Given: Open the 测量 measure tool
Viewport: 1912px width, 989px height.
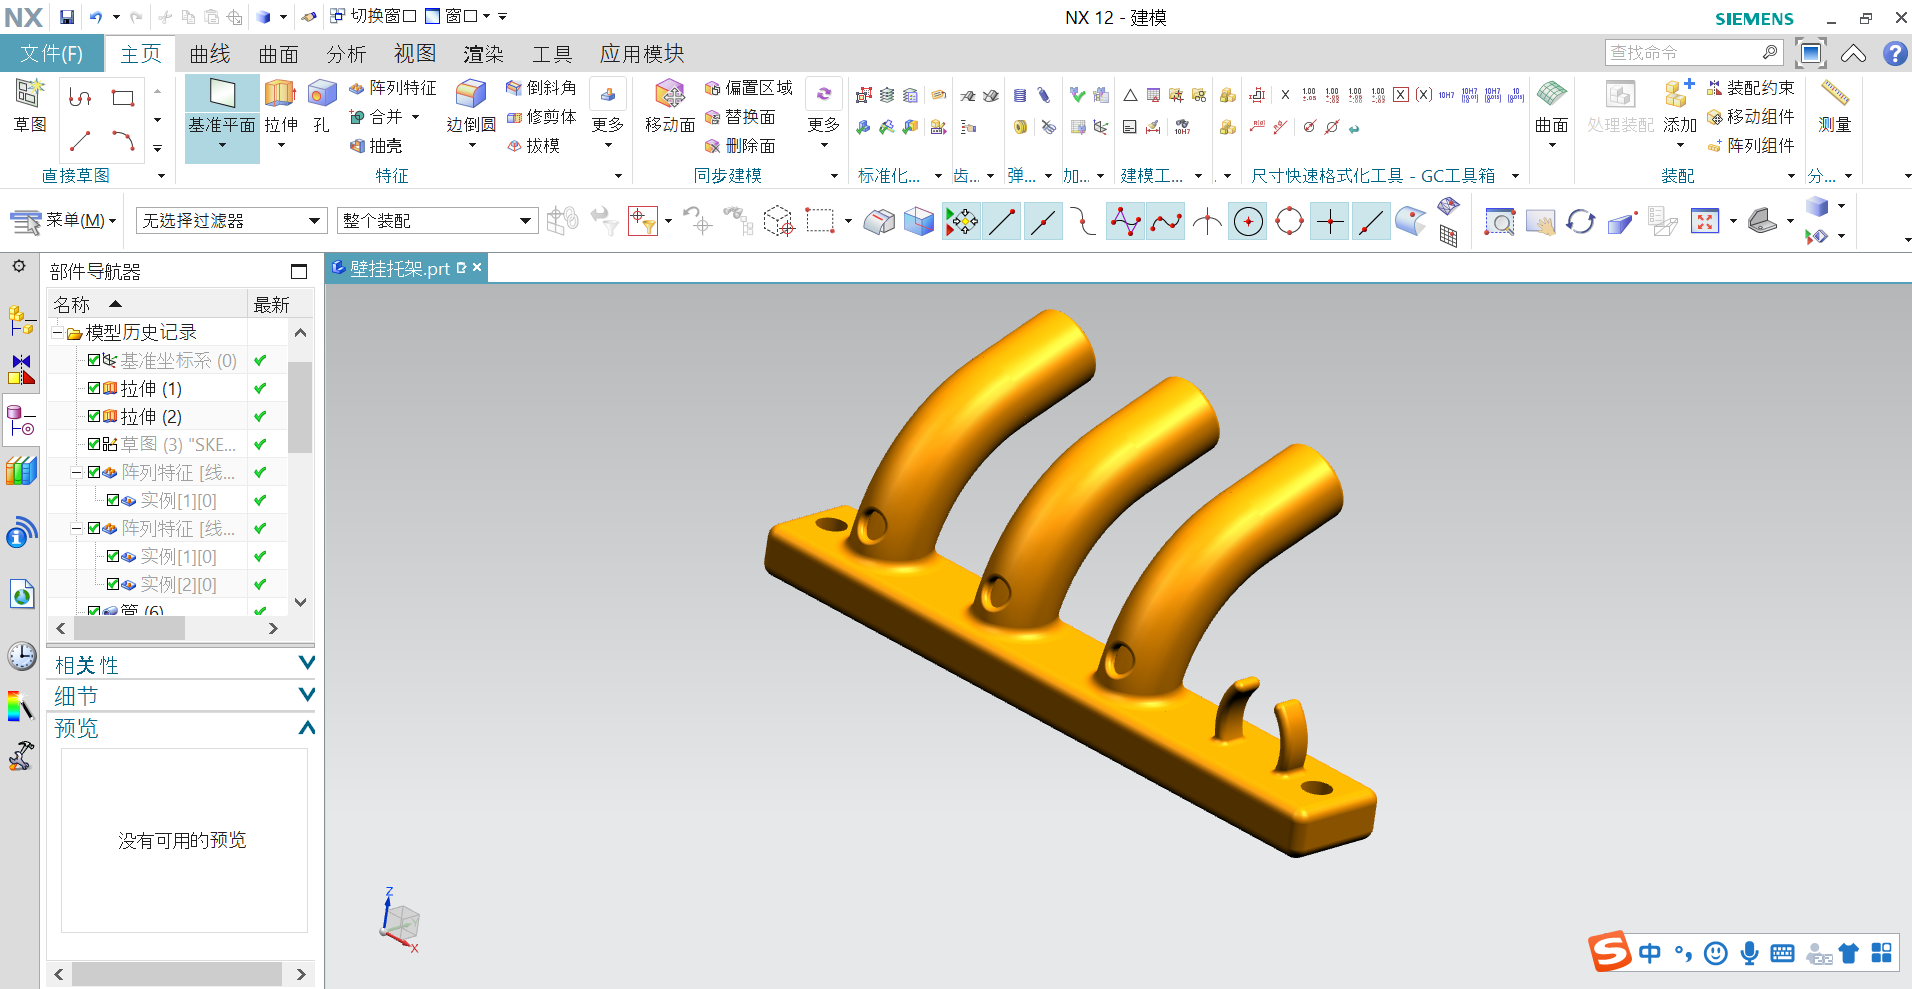Looking at the screenshot, I should [1835, 106].
